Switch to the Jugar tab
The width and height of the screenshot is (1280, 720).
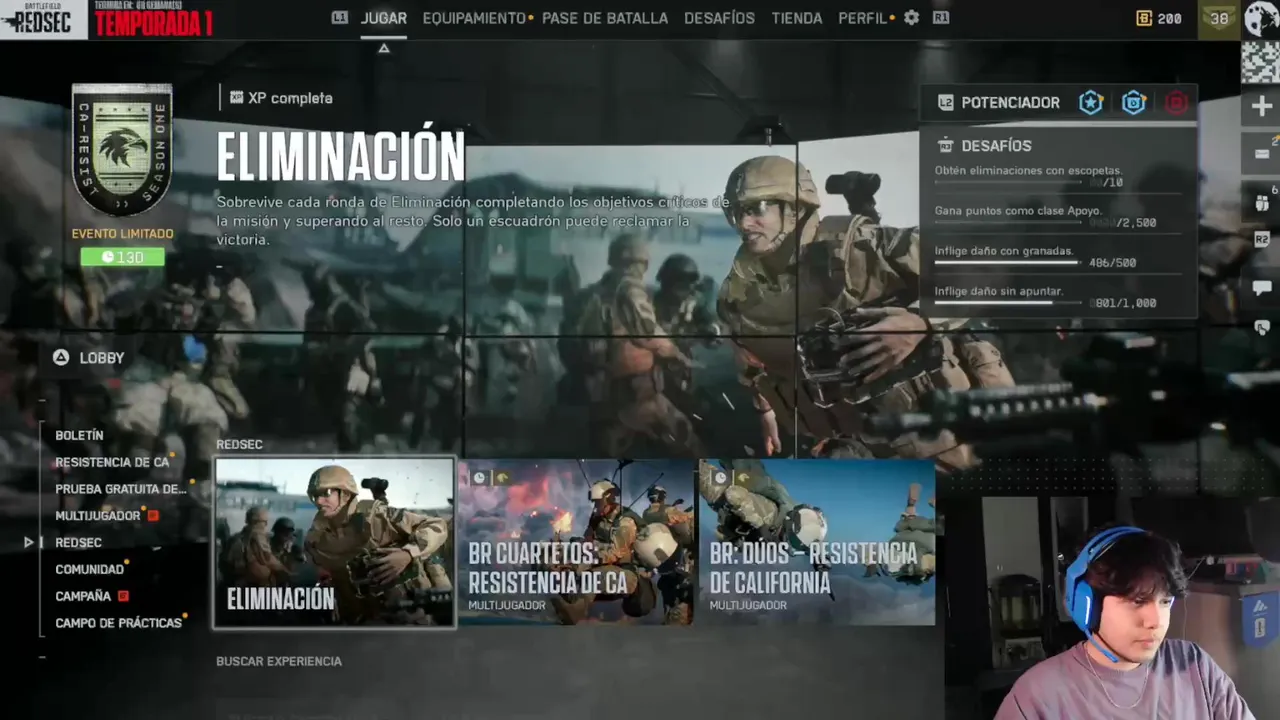pos(384,18)
